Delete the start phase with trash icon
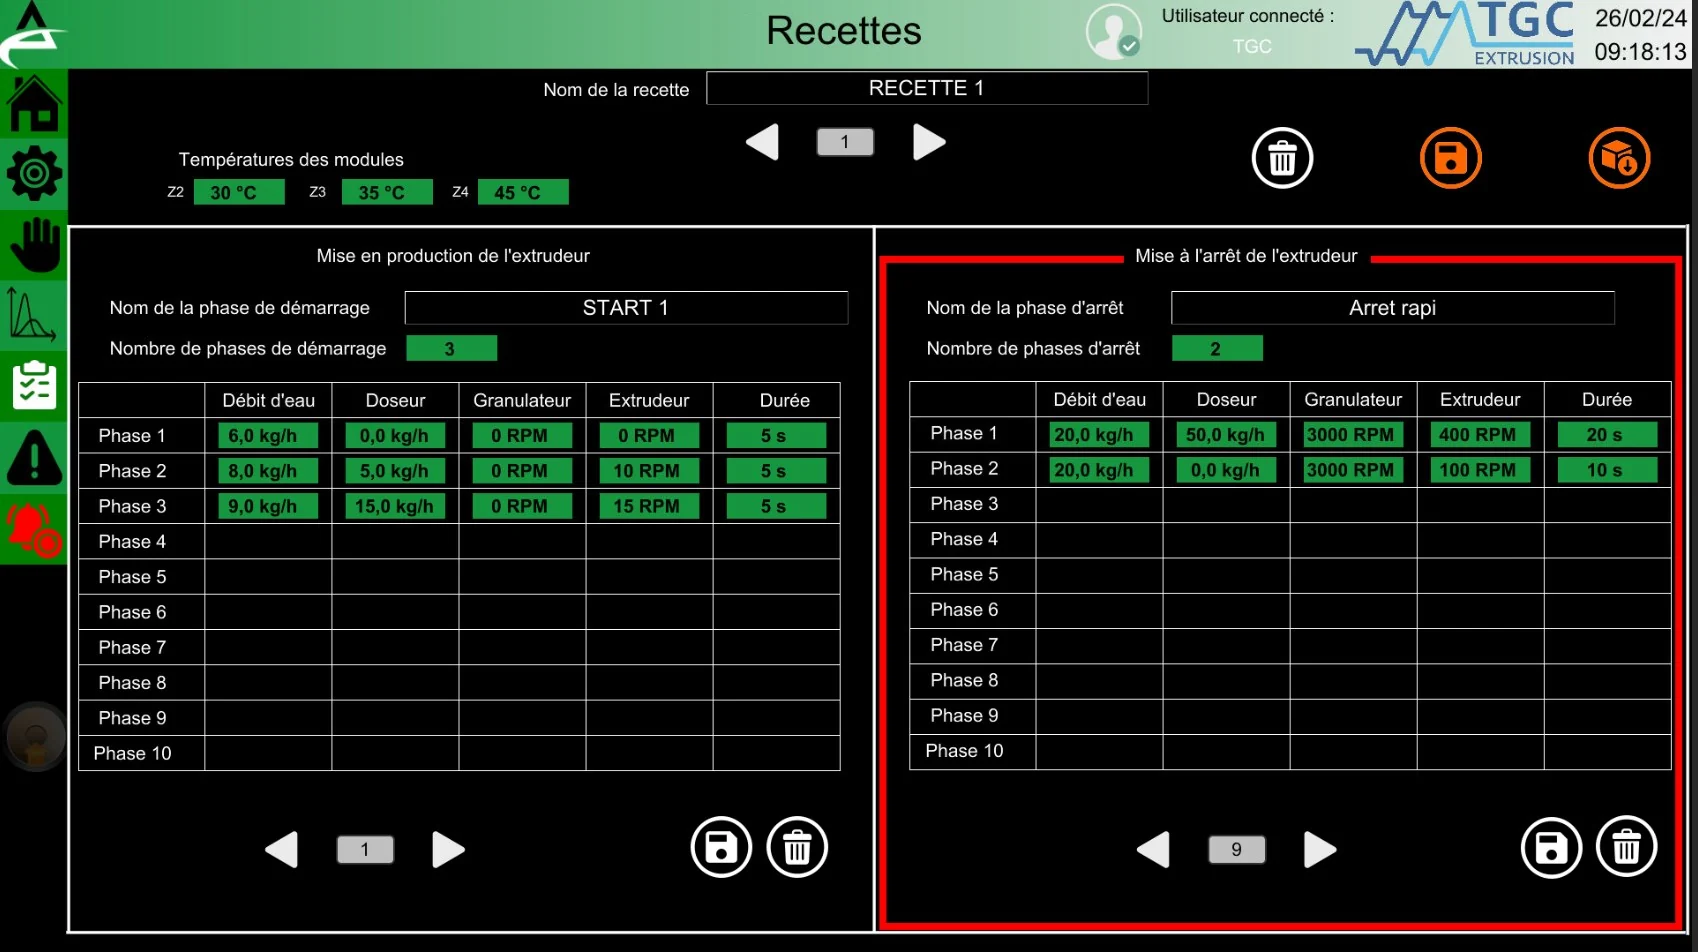1698x952 pixels. click(797, 848)
